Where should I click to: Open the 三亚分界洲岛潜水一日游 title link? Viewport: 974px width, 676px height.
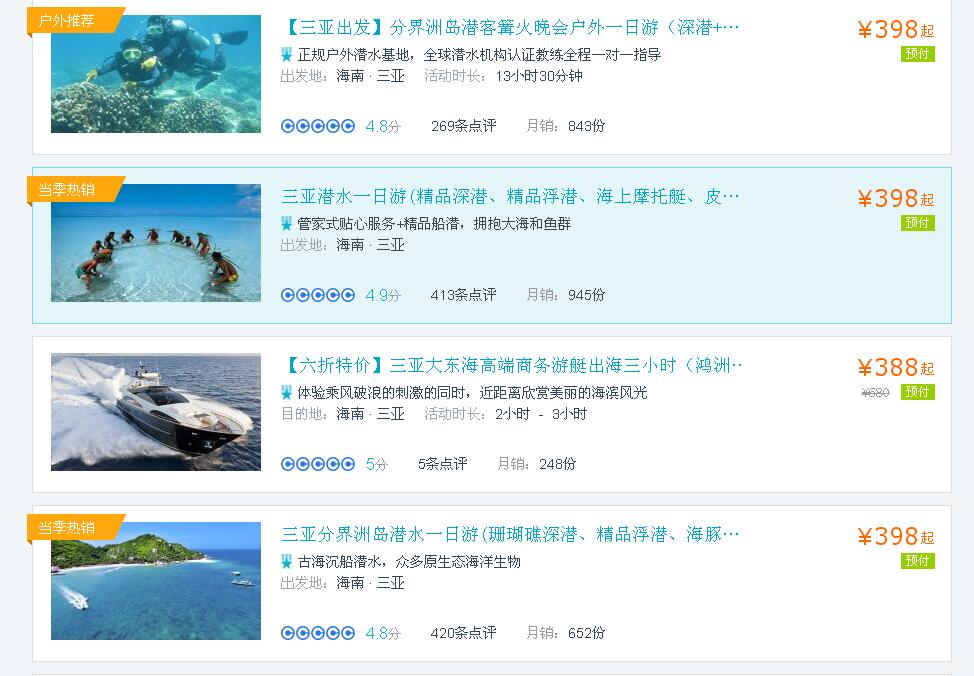pyautogui.click(x=511, y=534)
